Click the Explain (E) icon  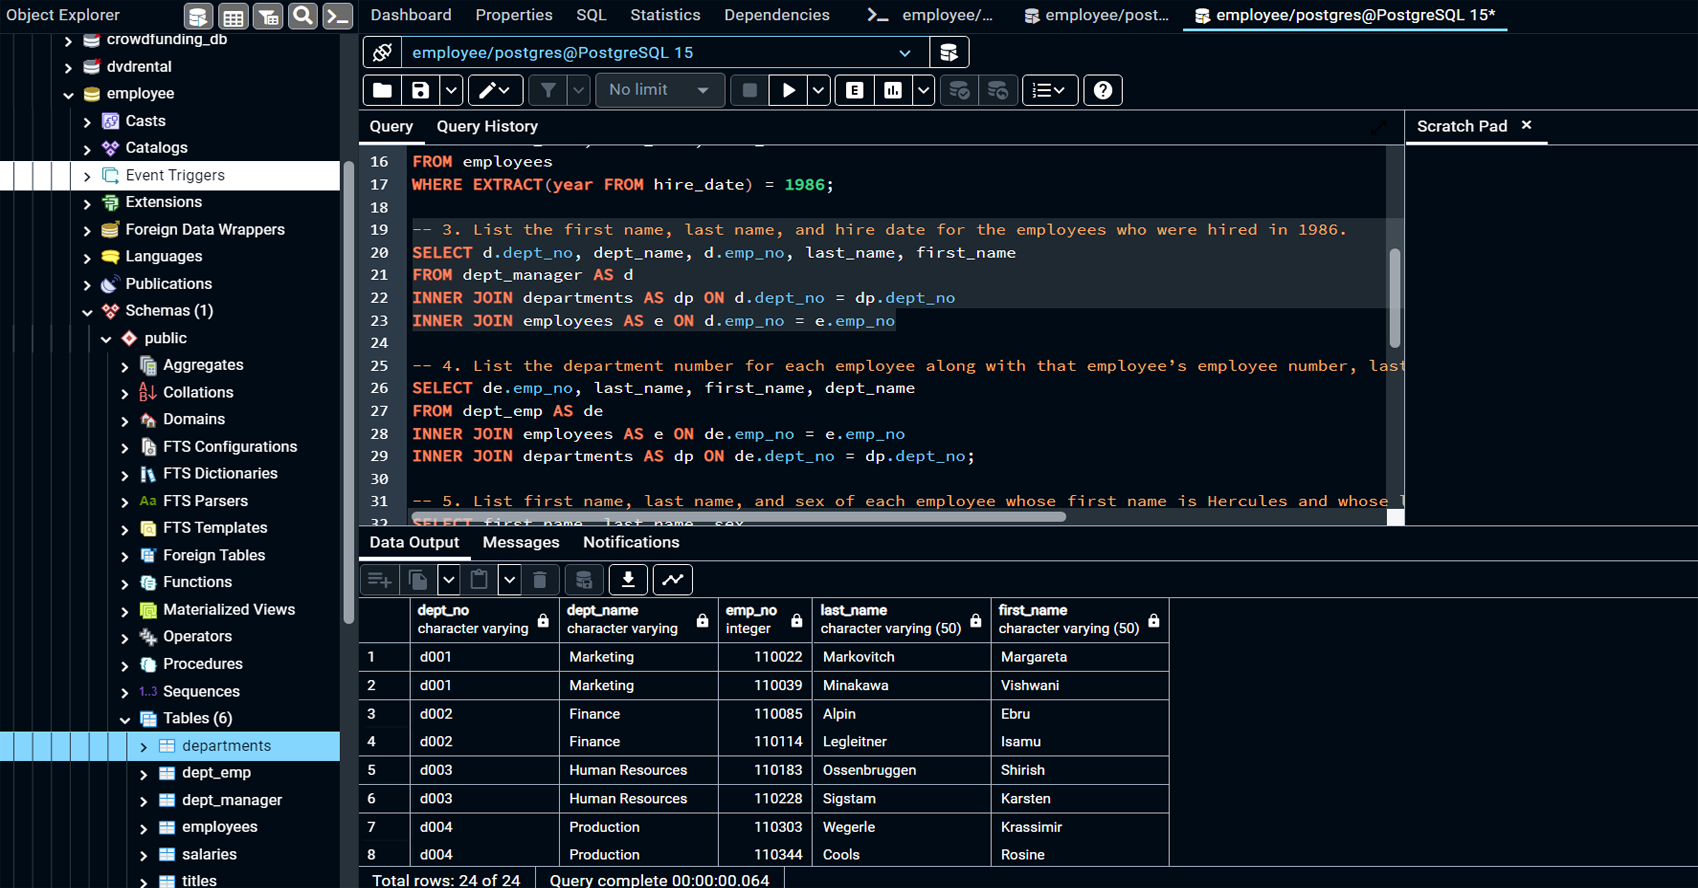854,90
